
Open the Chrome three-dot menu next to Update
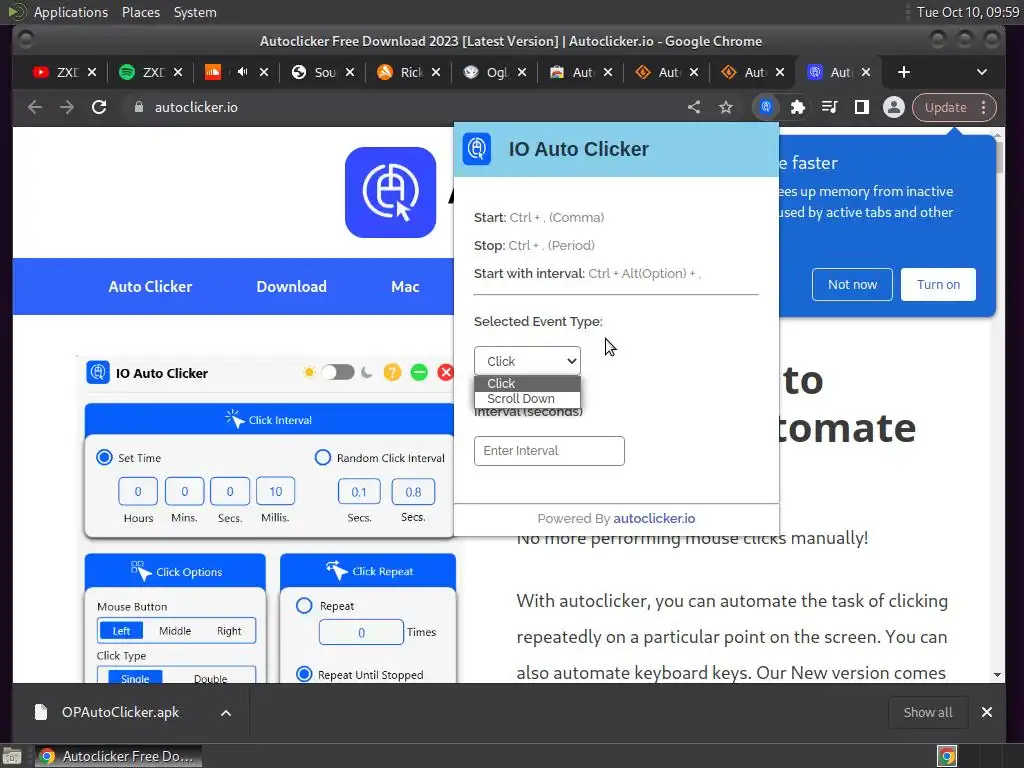(x=984, y=107)
